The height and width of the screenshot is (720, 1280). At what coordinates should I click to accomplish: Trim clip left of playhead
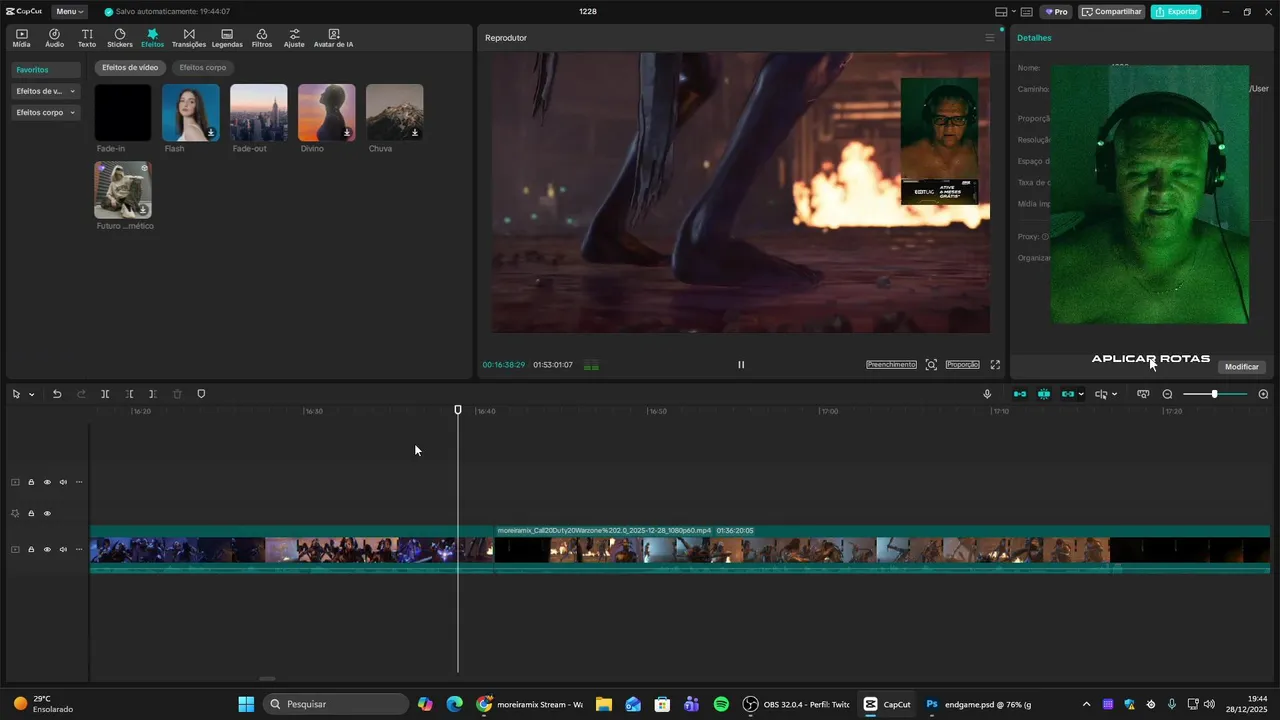pos(129,394)
